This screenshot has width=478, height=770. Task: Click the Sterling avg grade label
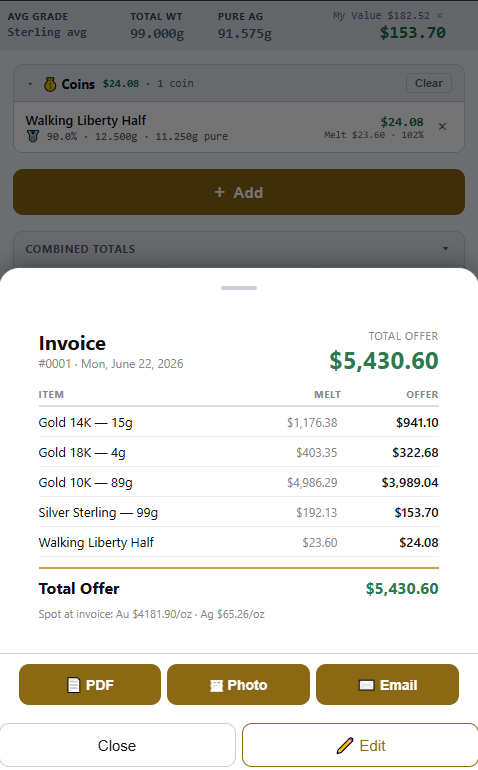point(47,32)
